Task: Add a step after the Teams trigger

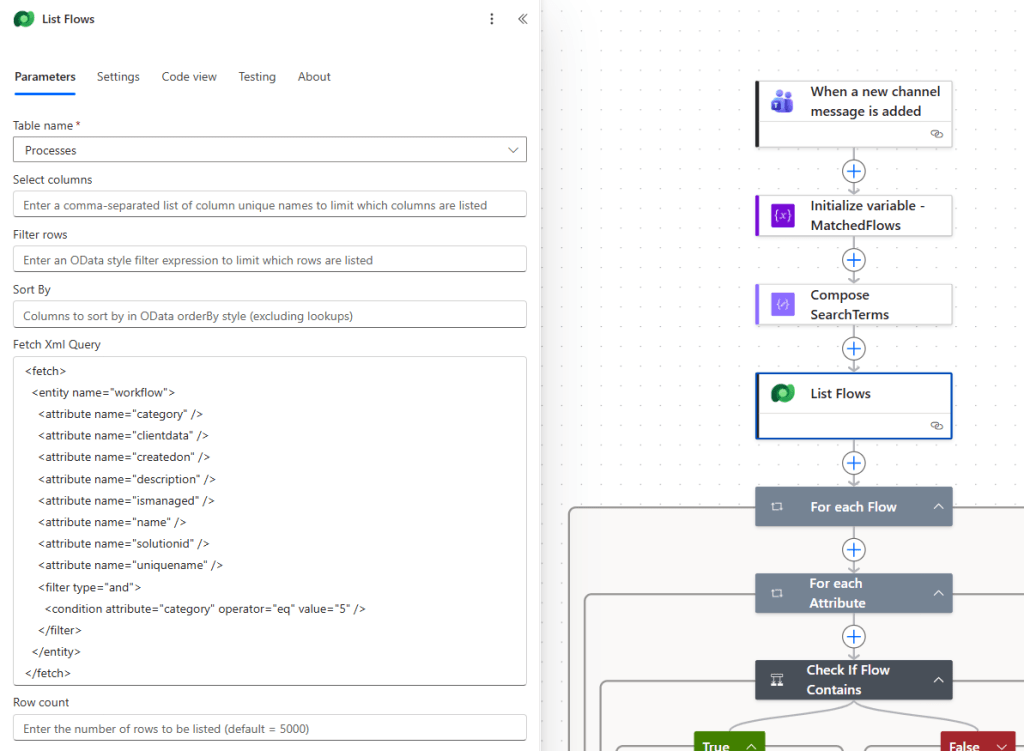Action: tap(854, 170)
